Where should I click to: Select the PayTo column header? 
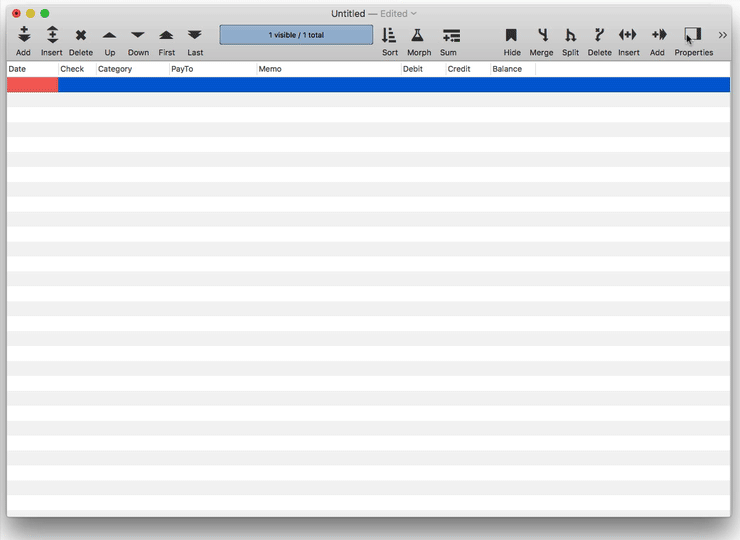click(213, 69)
